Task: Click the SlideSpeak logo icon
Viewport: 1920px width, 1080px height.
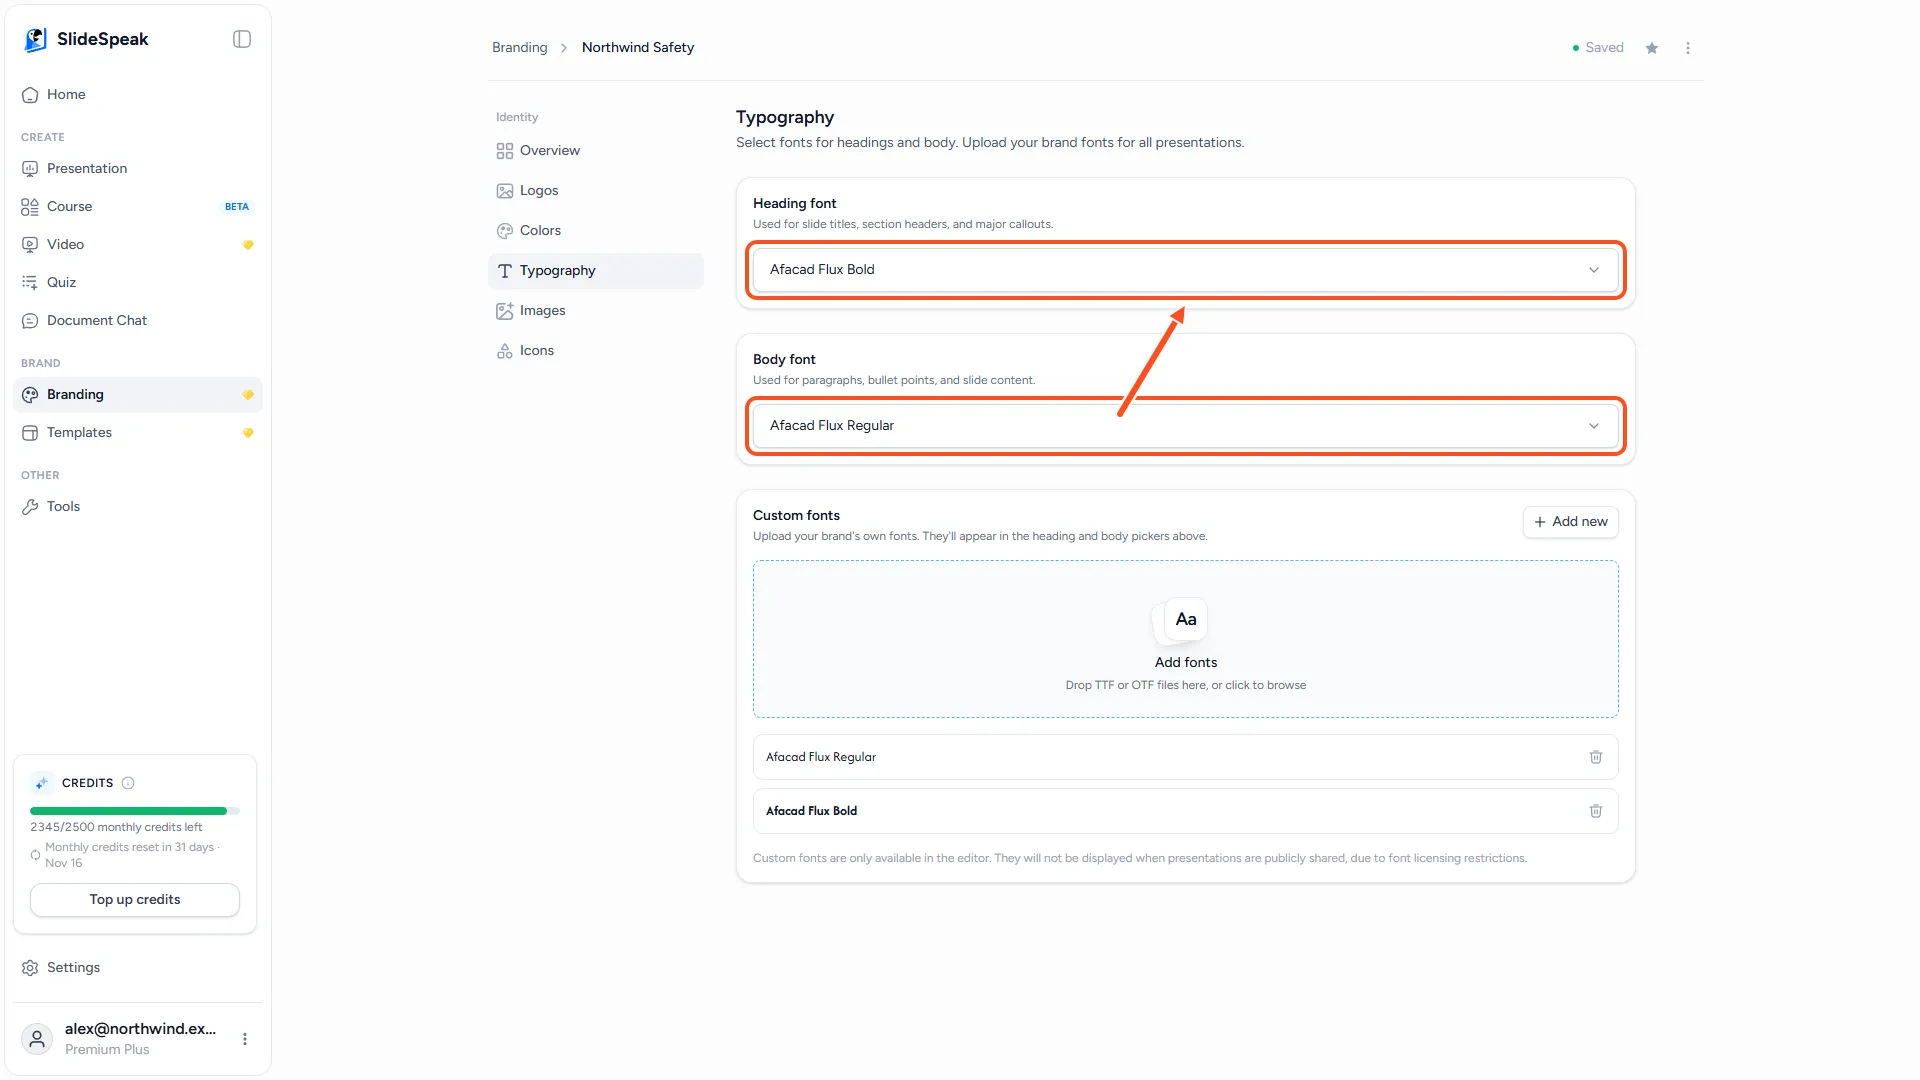Action: (x=36, y=39)
